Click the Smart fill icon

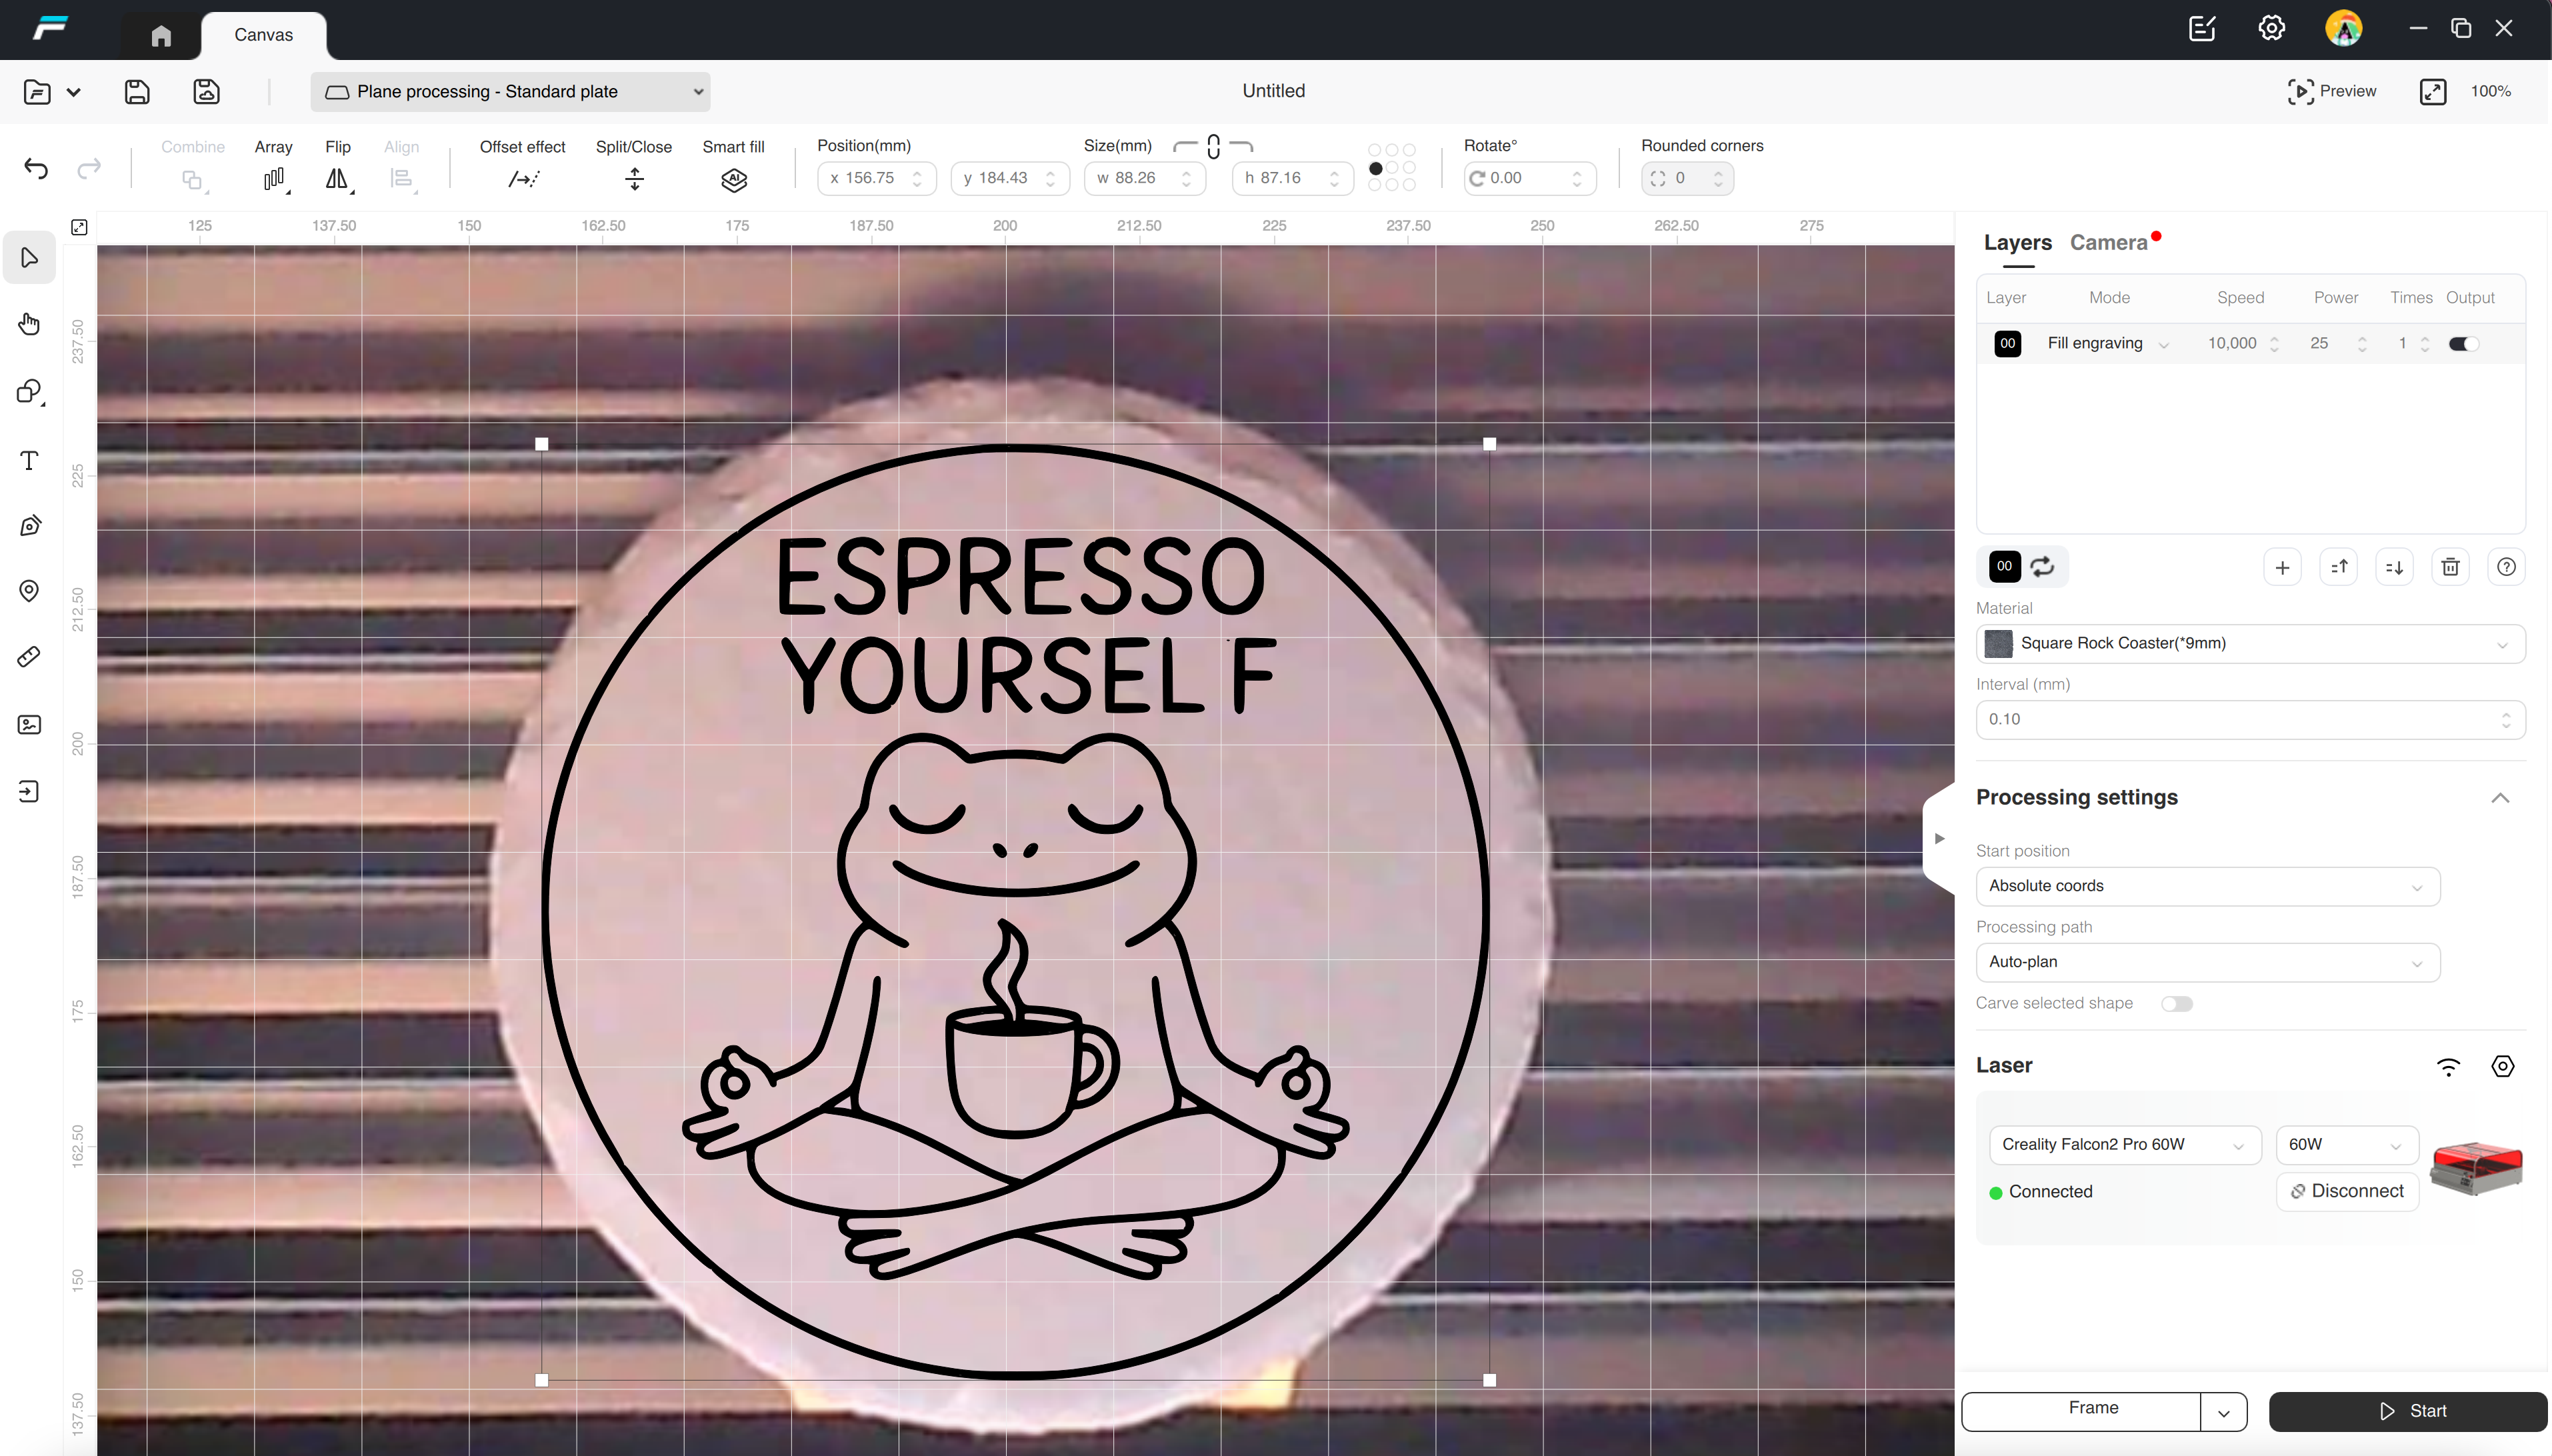(733, 180)
